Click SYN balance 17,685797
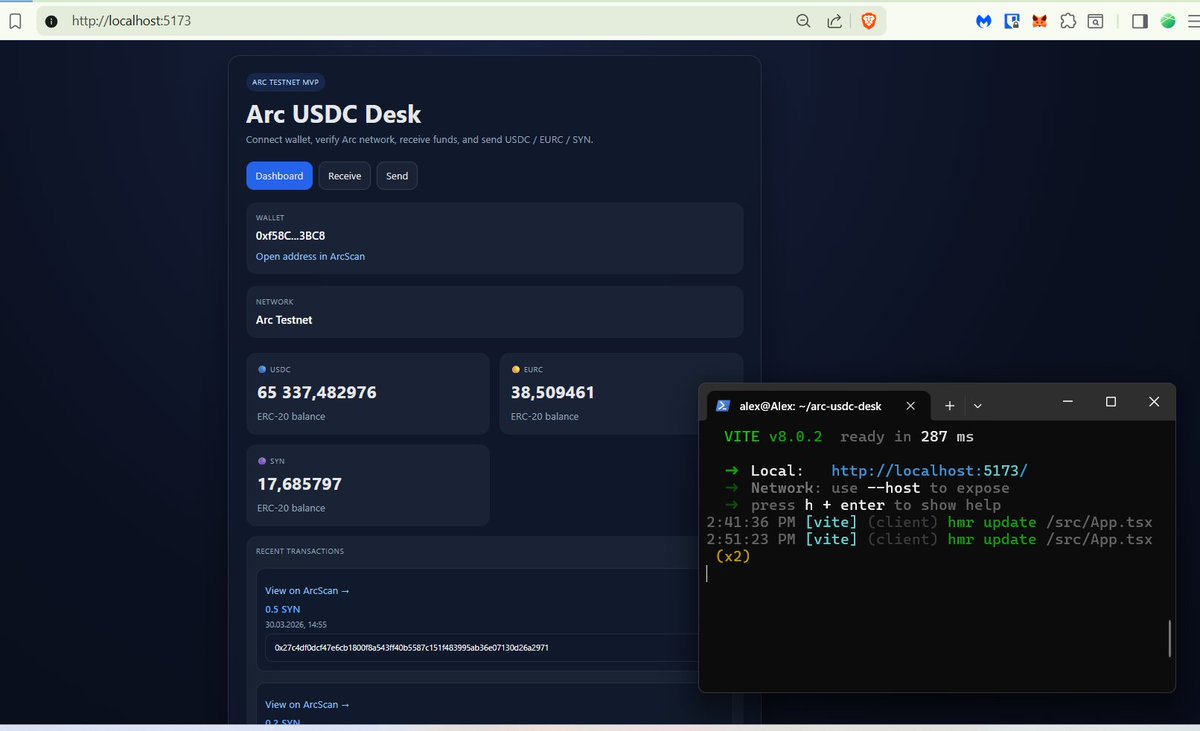Screen dimensions: 1200x731 coord(300,484)
